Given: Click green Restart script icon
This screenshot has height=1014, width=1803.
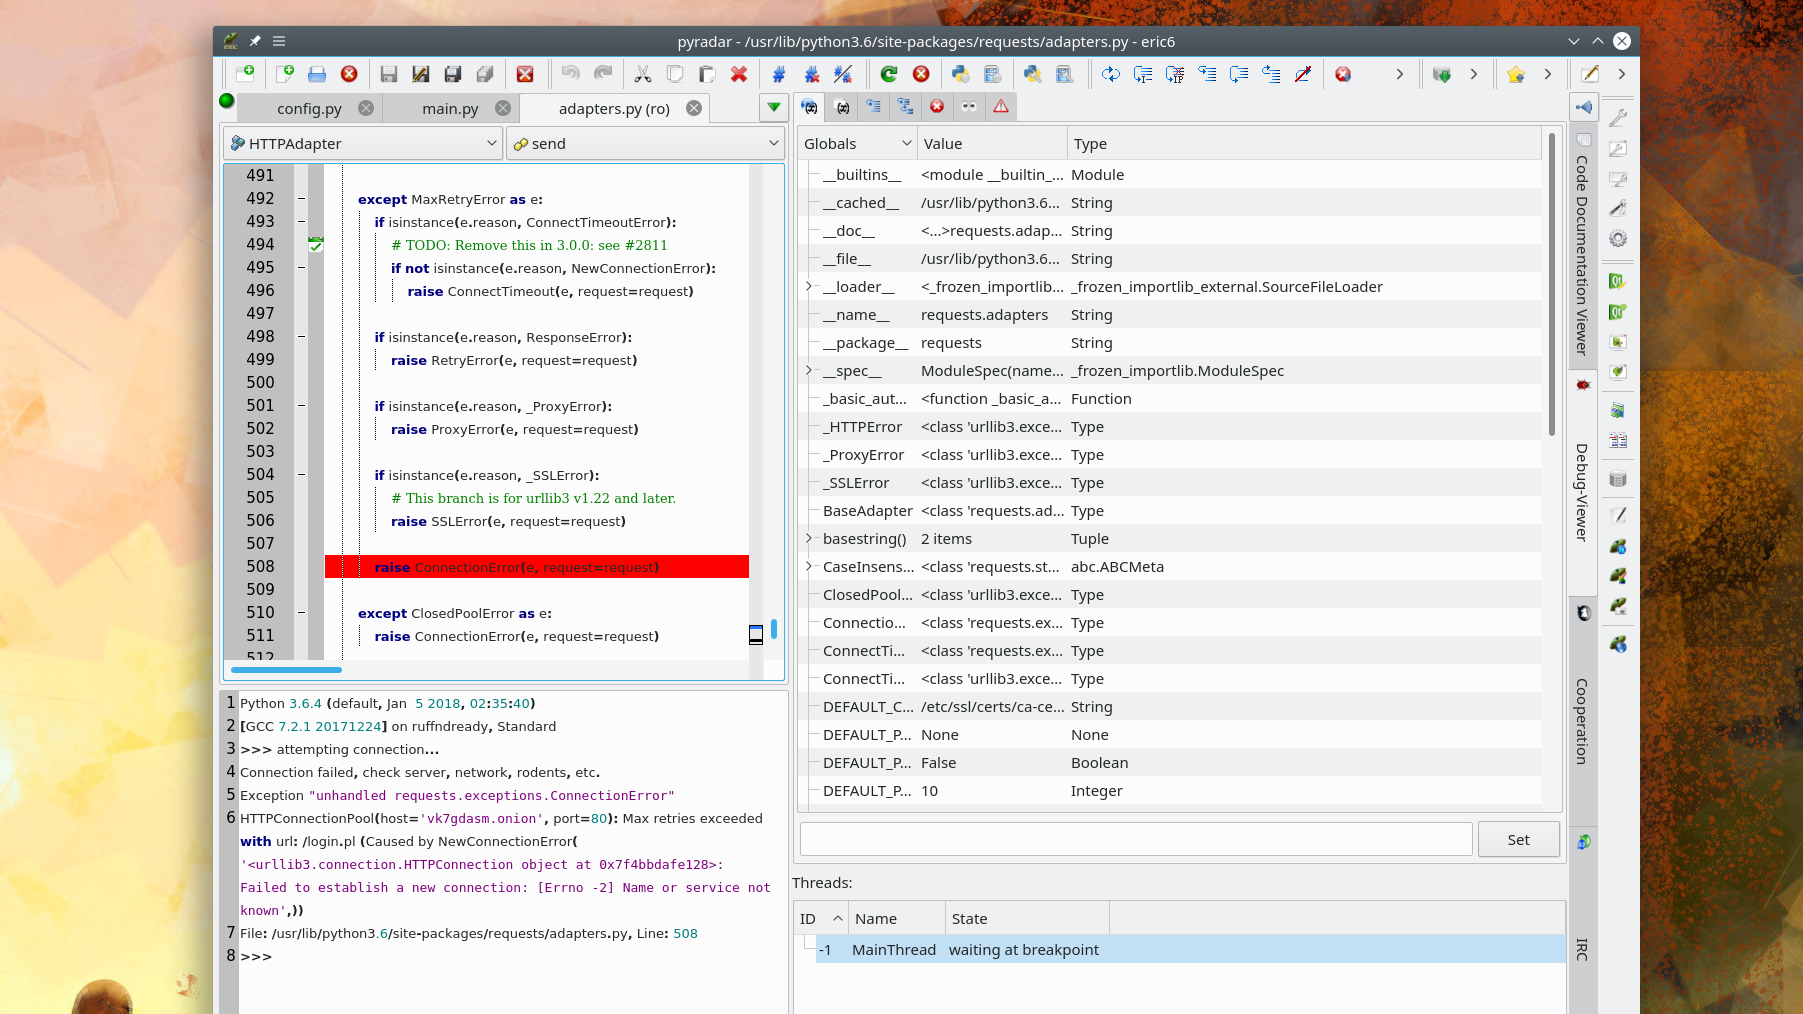Looking at the screenshot, I should click(x=889, y=74).
